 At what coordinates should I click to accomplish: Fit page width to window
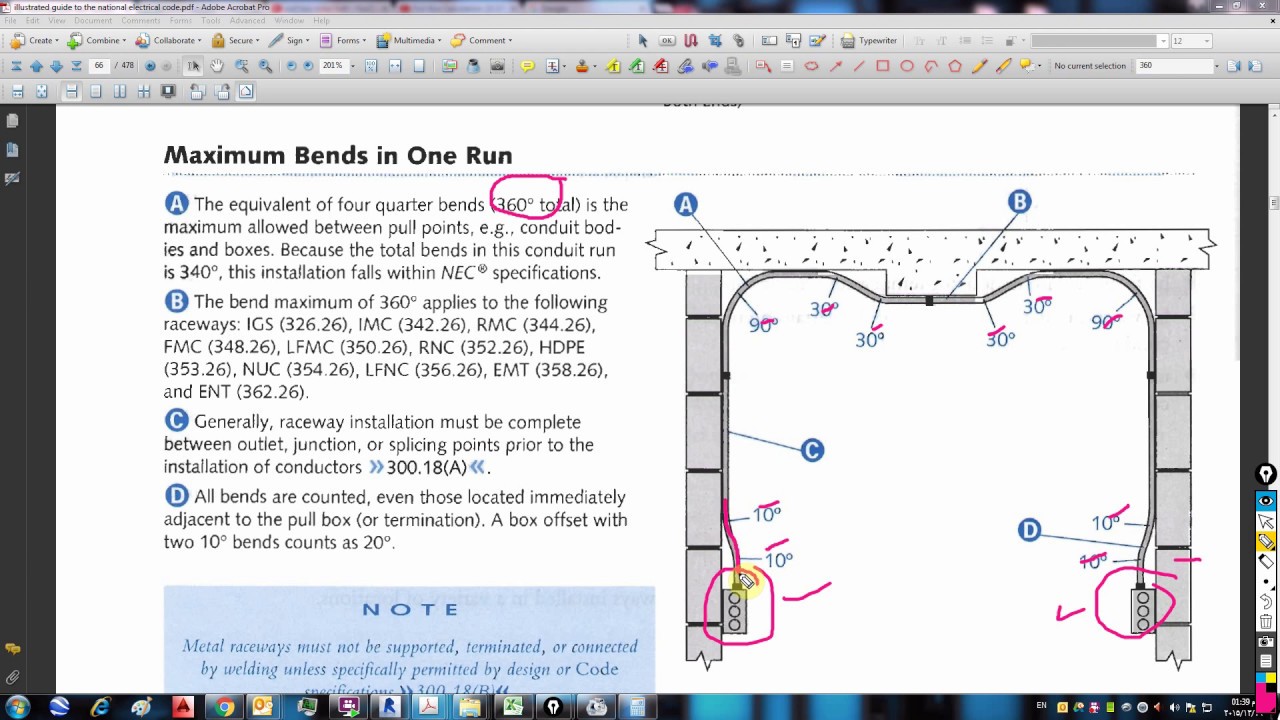395,66
